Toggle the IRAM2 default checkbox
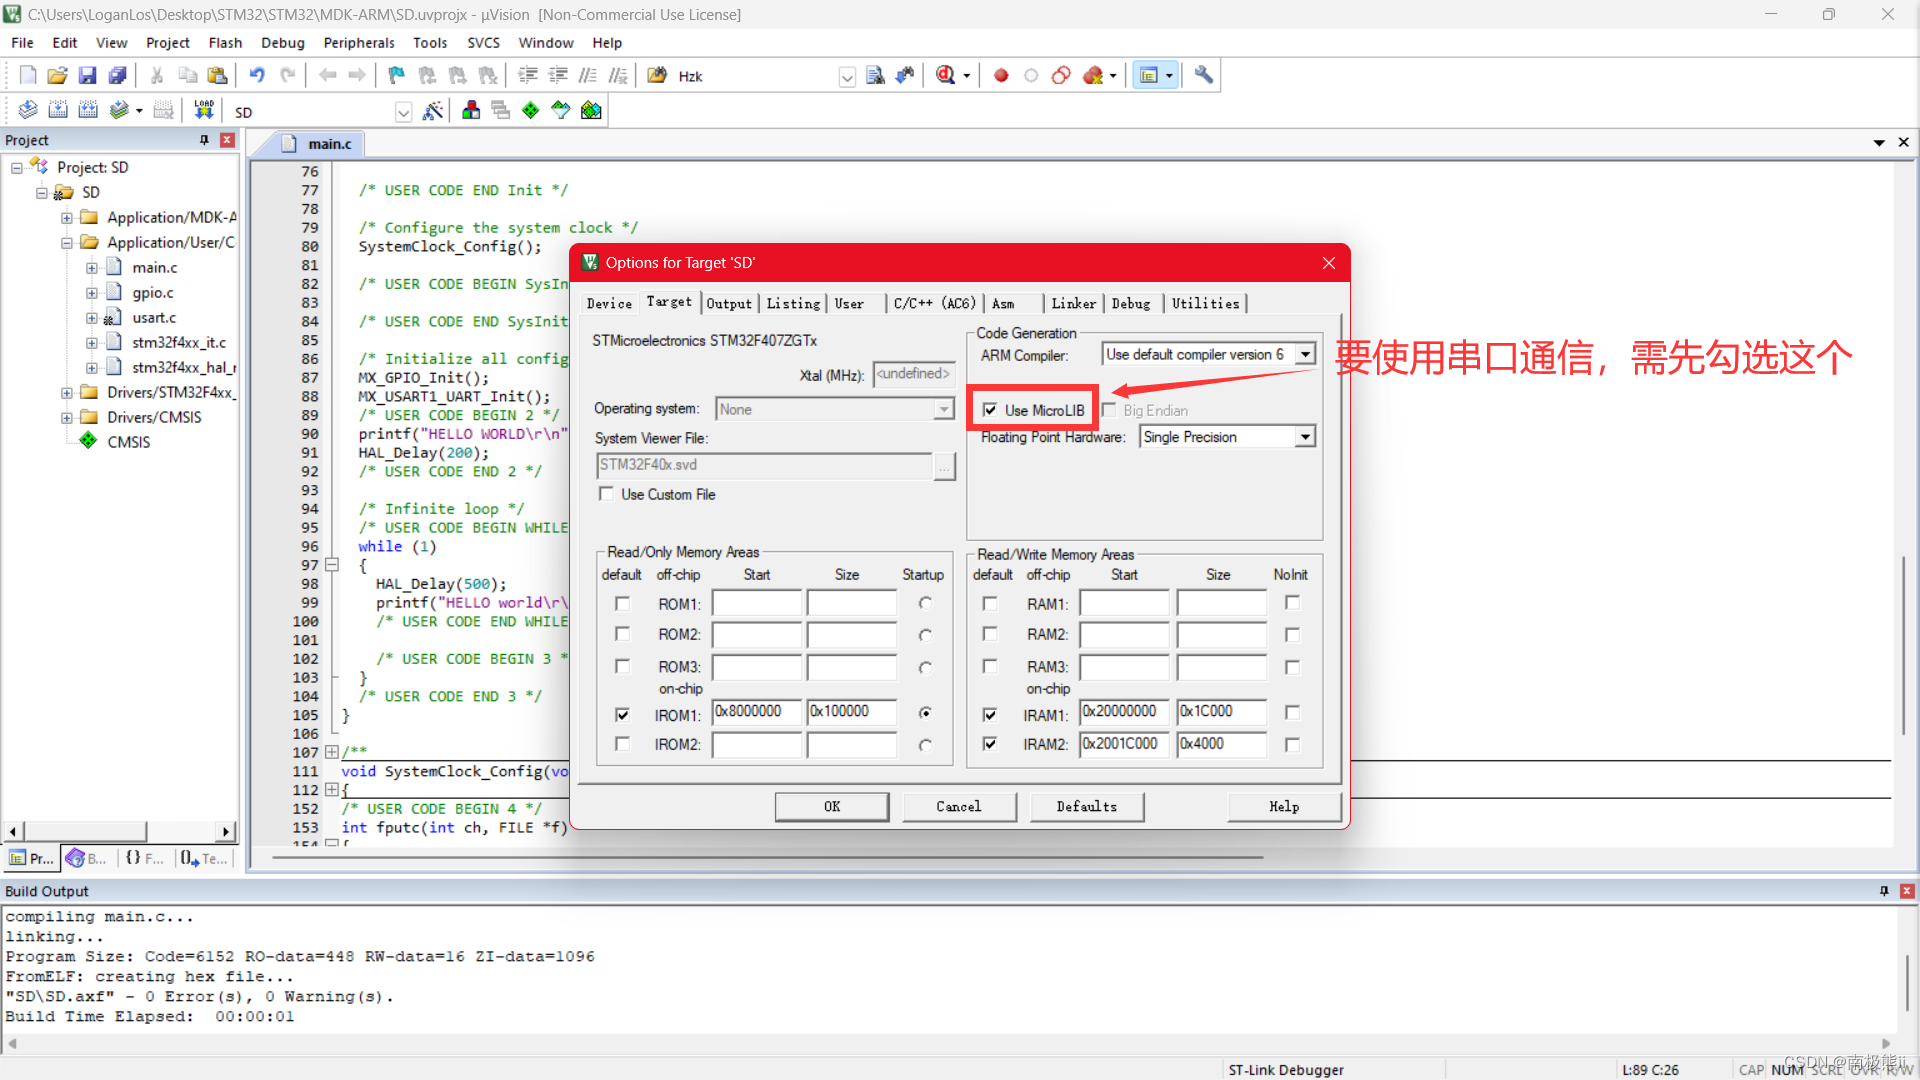The height and width of the screenshot is (1080, 1920). (990, 744)
